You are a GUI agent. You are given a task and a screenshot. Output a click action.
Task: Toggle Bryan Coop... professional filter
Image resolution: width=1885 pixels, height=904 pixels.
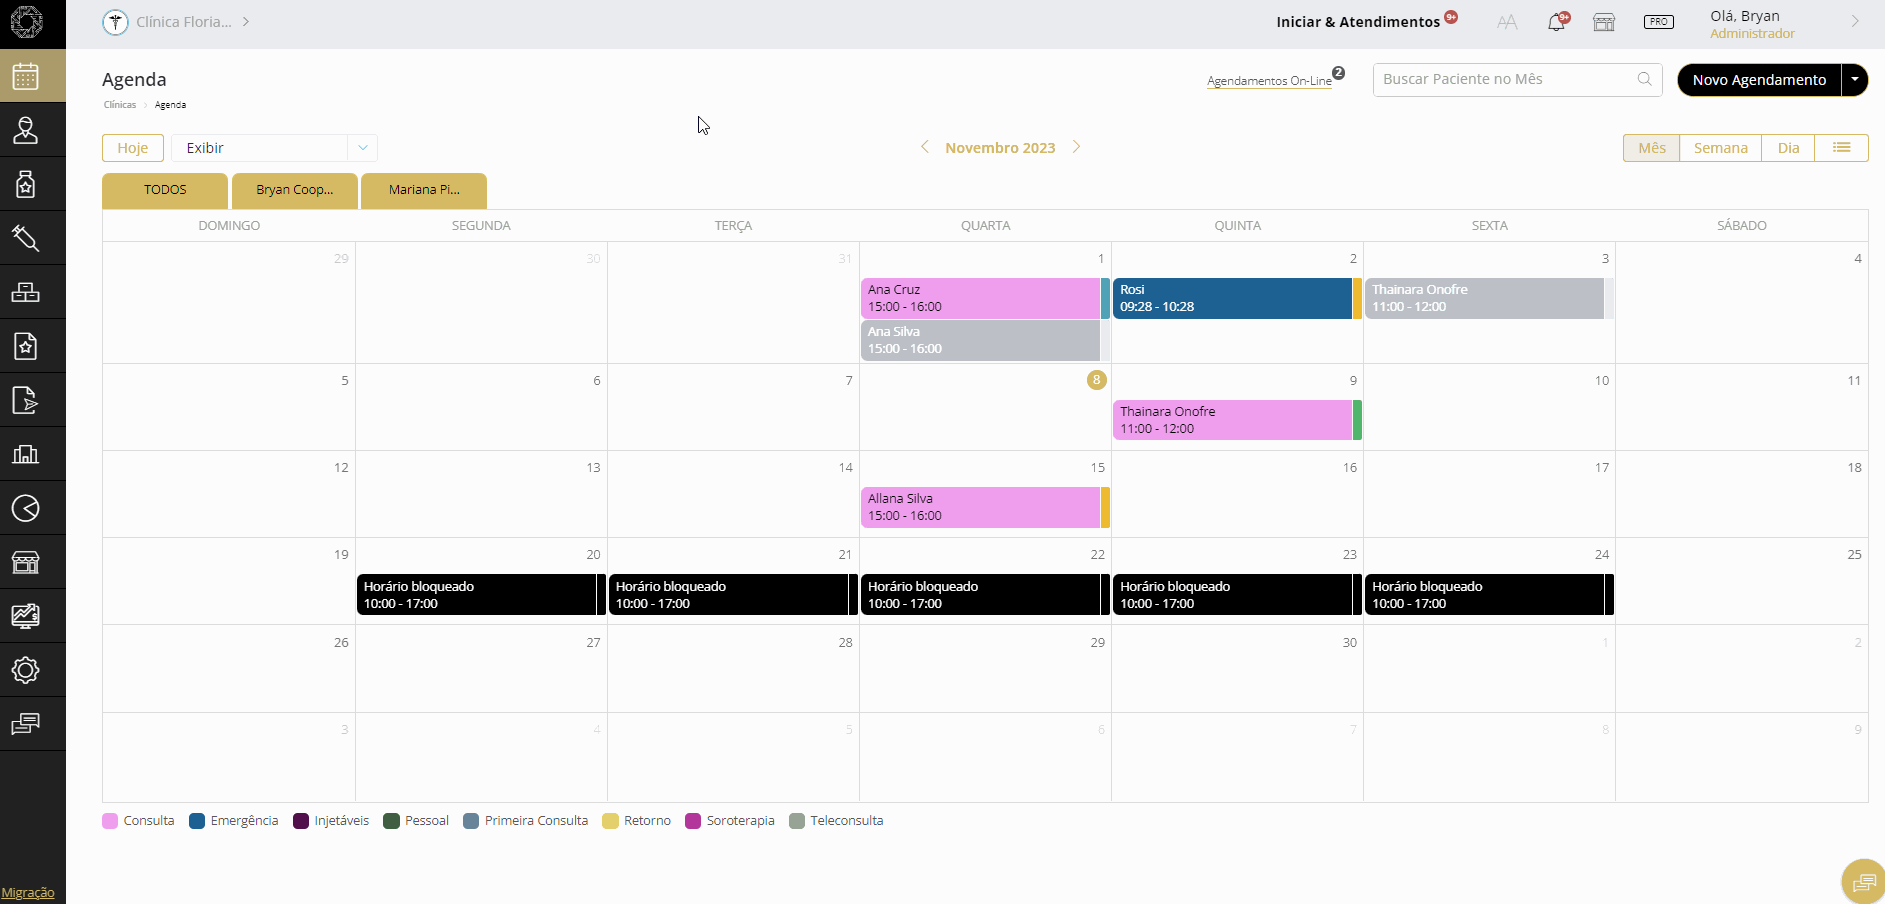click(x=294, y=190)
